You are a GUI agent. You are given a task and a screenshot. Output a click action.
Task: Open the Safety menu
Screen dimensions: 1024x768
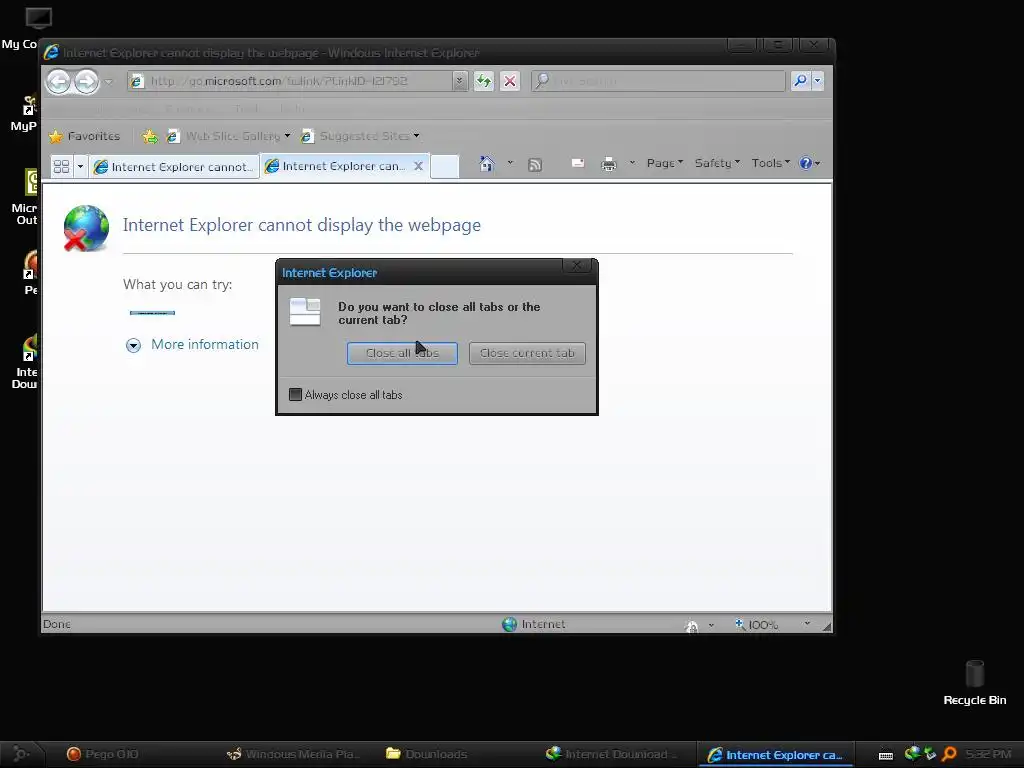(x=717, y=163)
